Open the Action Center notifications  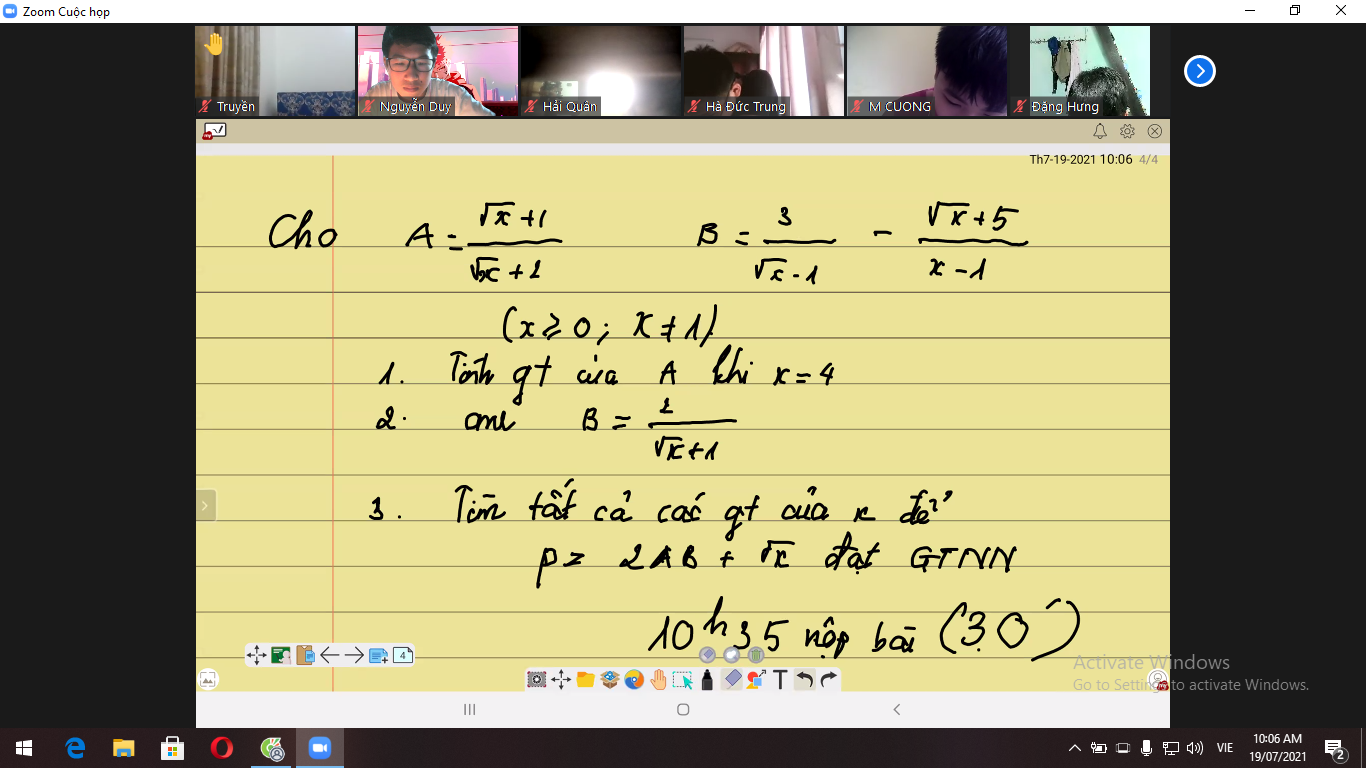1335,748
